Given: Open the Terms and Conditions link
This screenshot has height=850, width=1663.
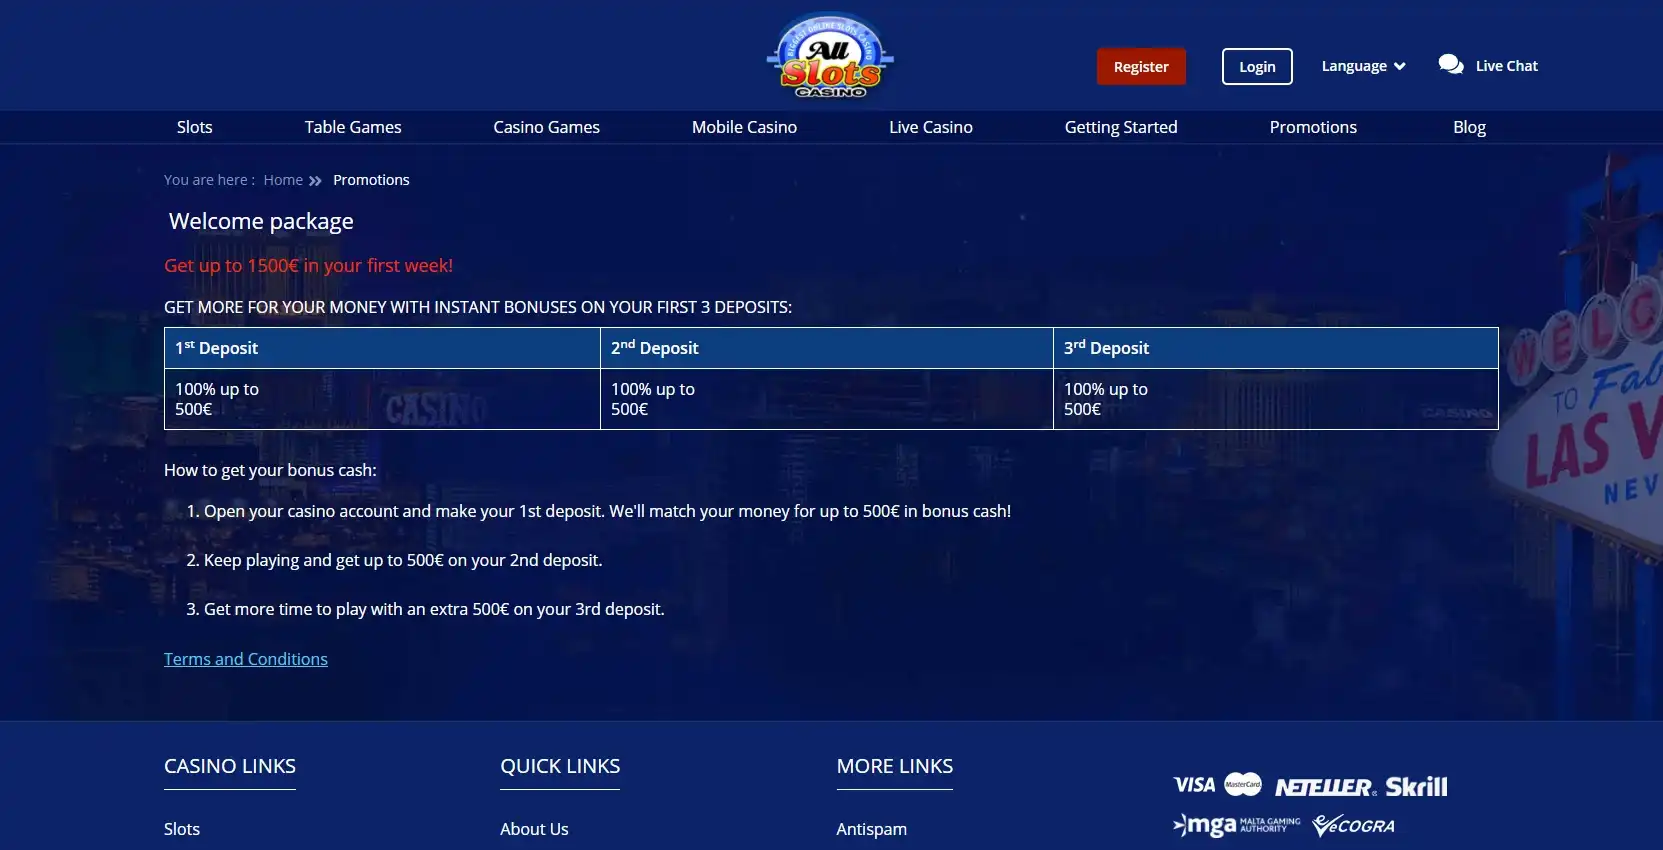Looking at the screenshot, I should click(x=246, y=659).
